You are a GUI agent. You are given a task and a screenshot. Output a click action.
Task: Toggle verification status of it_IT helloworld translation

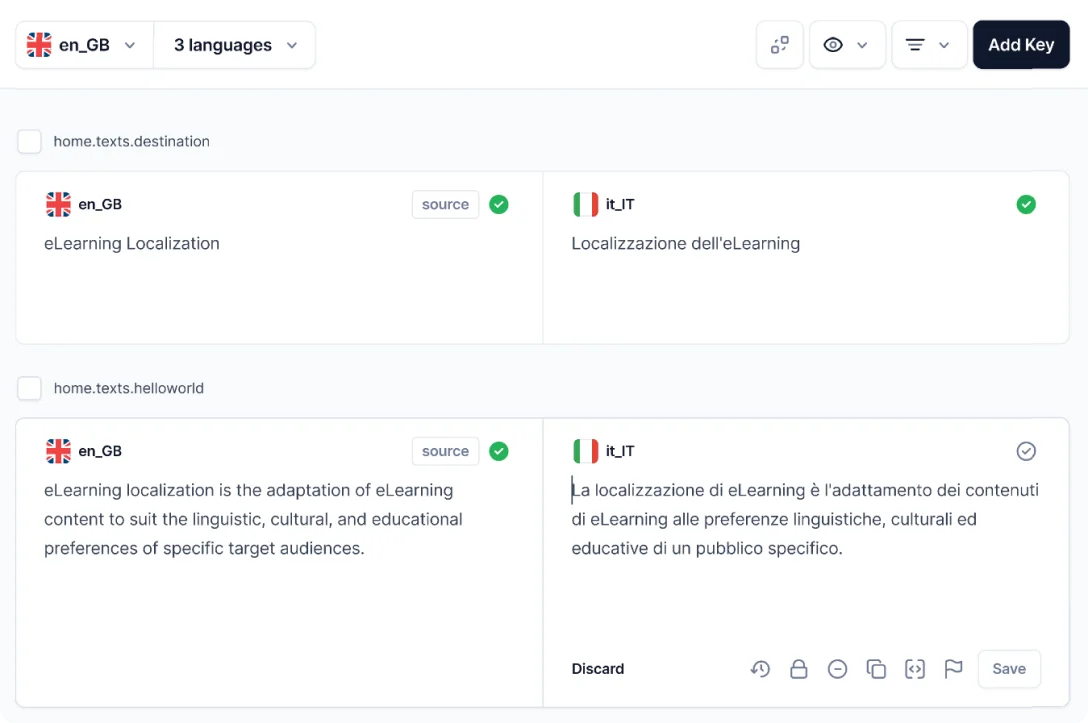pyautogui.click(x=1026, y=451)
